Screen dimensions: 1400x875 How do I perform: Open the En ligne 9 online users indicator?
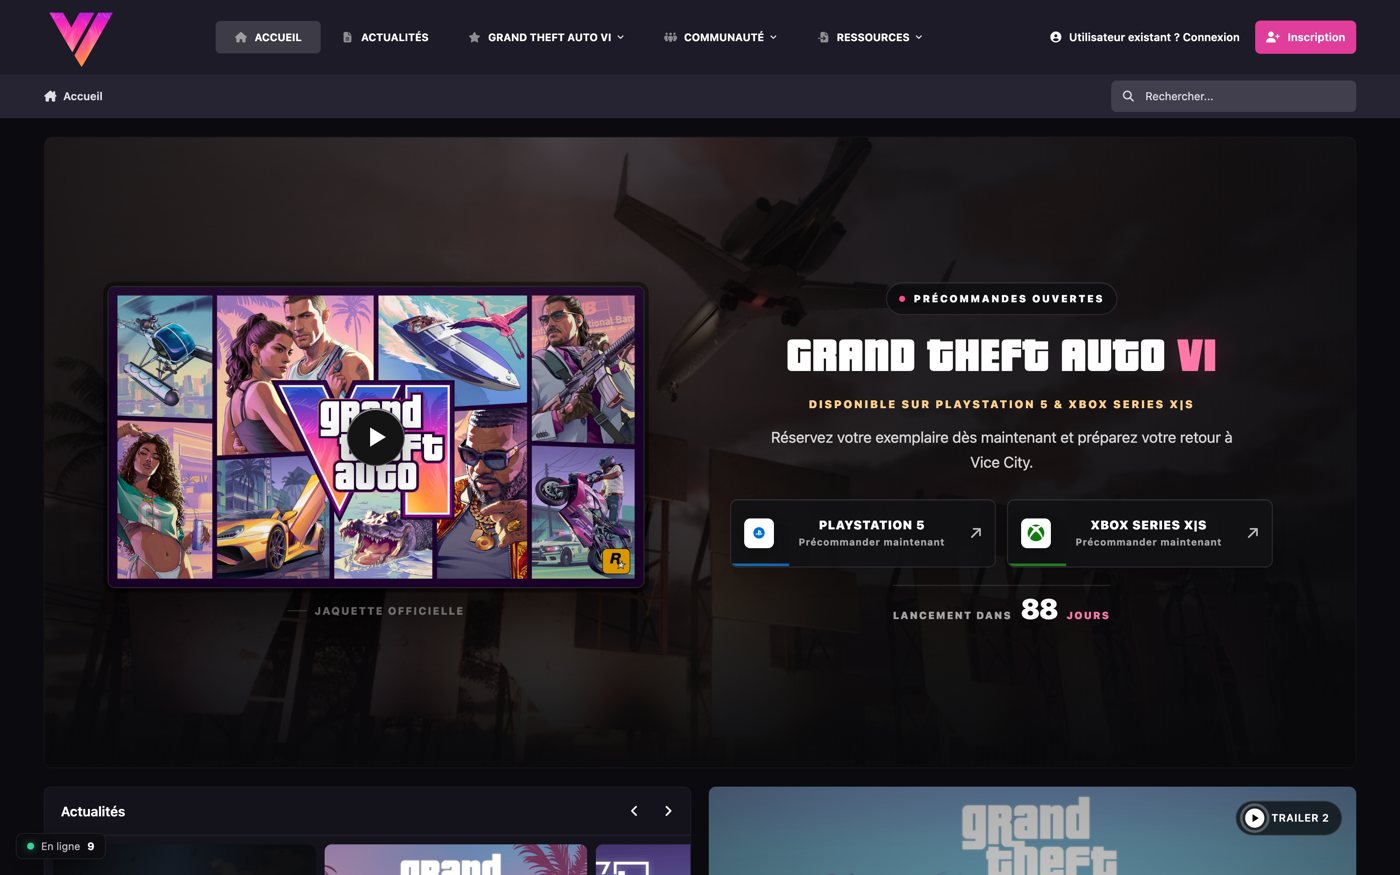(x=61, y=846)
